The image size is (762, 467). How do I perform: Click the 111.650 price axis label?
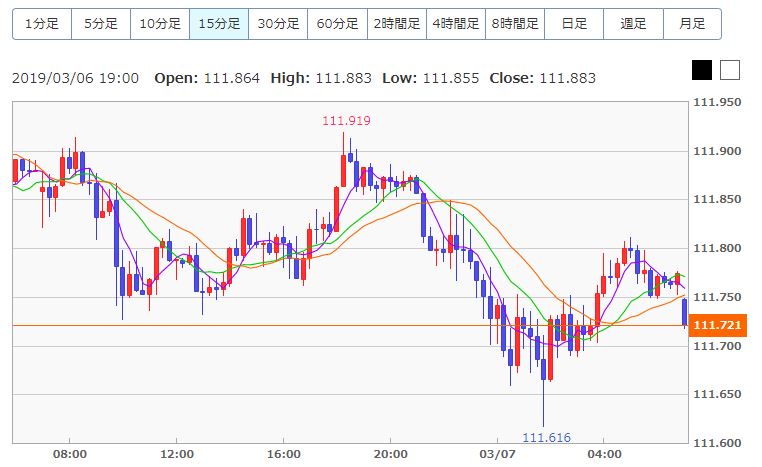click(x=717, y=394)
